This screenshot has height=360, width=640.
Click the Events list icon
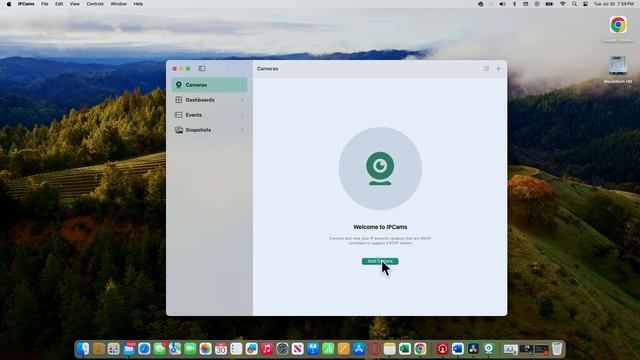click(178, 115)
